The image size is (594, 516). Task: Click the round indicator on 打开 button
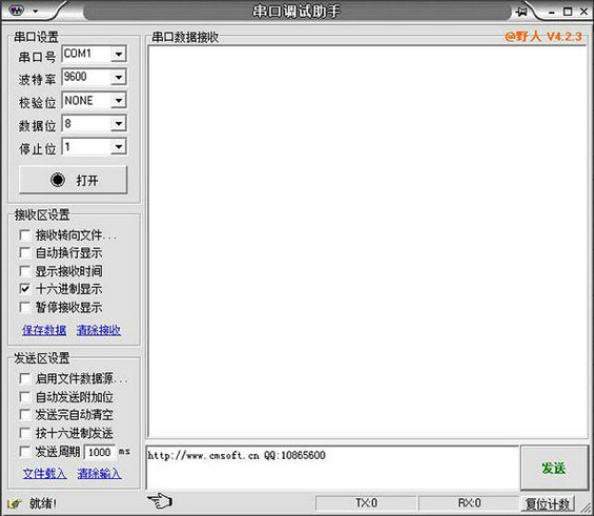pyautogui.click(x=58, y=180)
